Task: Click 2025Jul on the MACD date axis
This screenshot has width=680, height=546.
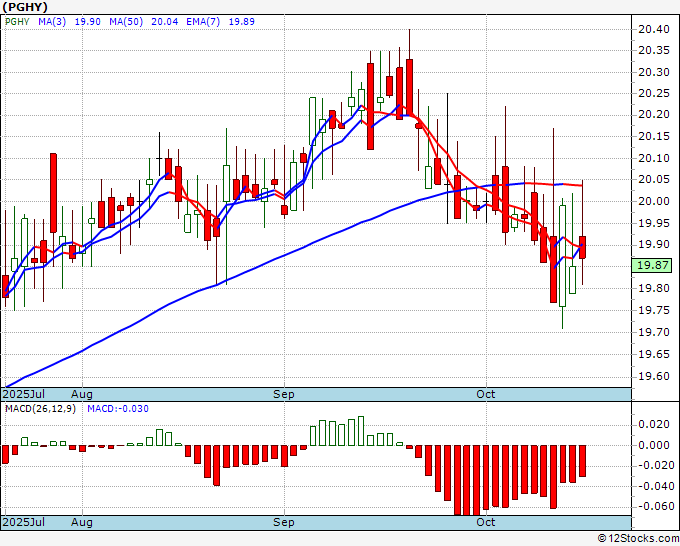Action: click(23, 522)
